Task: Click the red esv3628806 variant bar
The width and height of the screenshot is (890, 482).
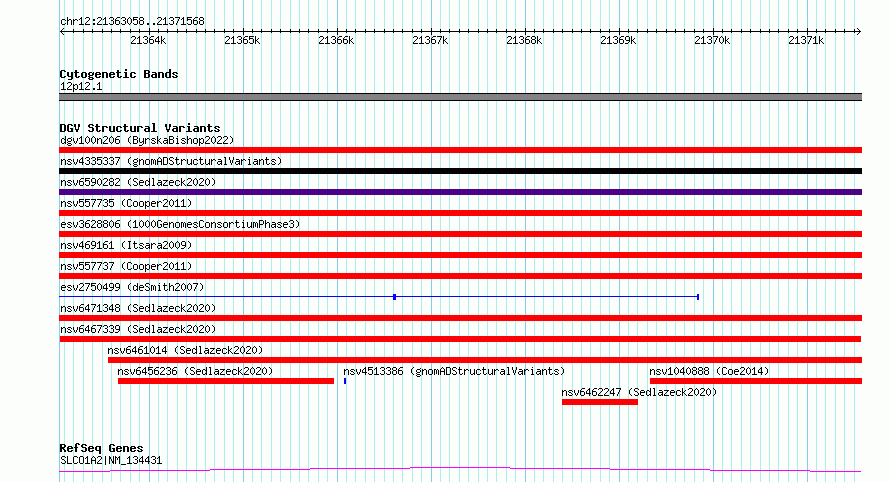Action: pos(460,234)
